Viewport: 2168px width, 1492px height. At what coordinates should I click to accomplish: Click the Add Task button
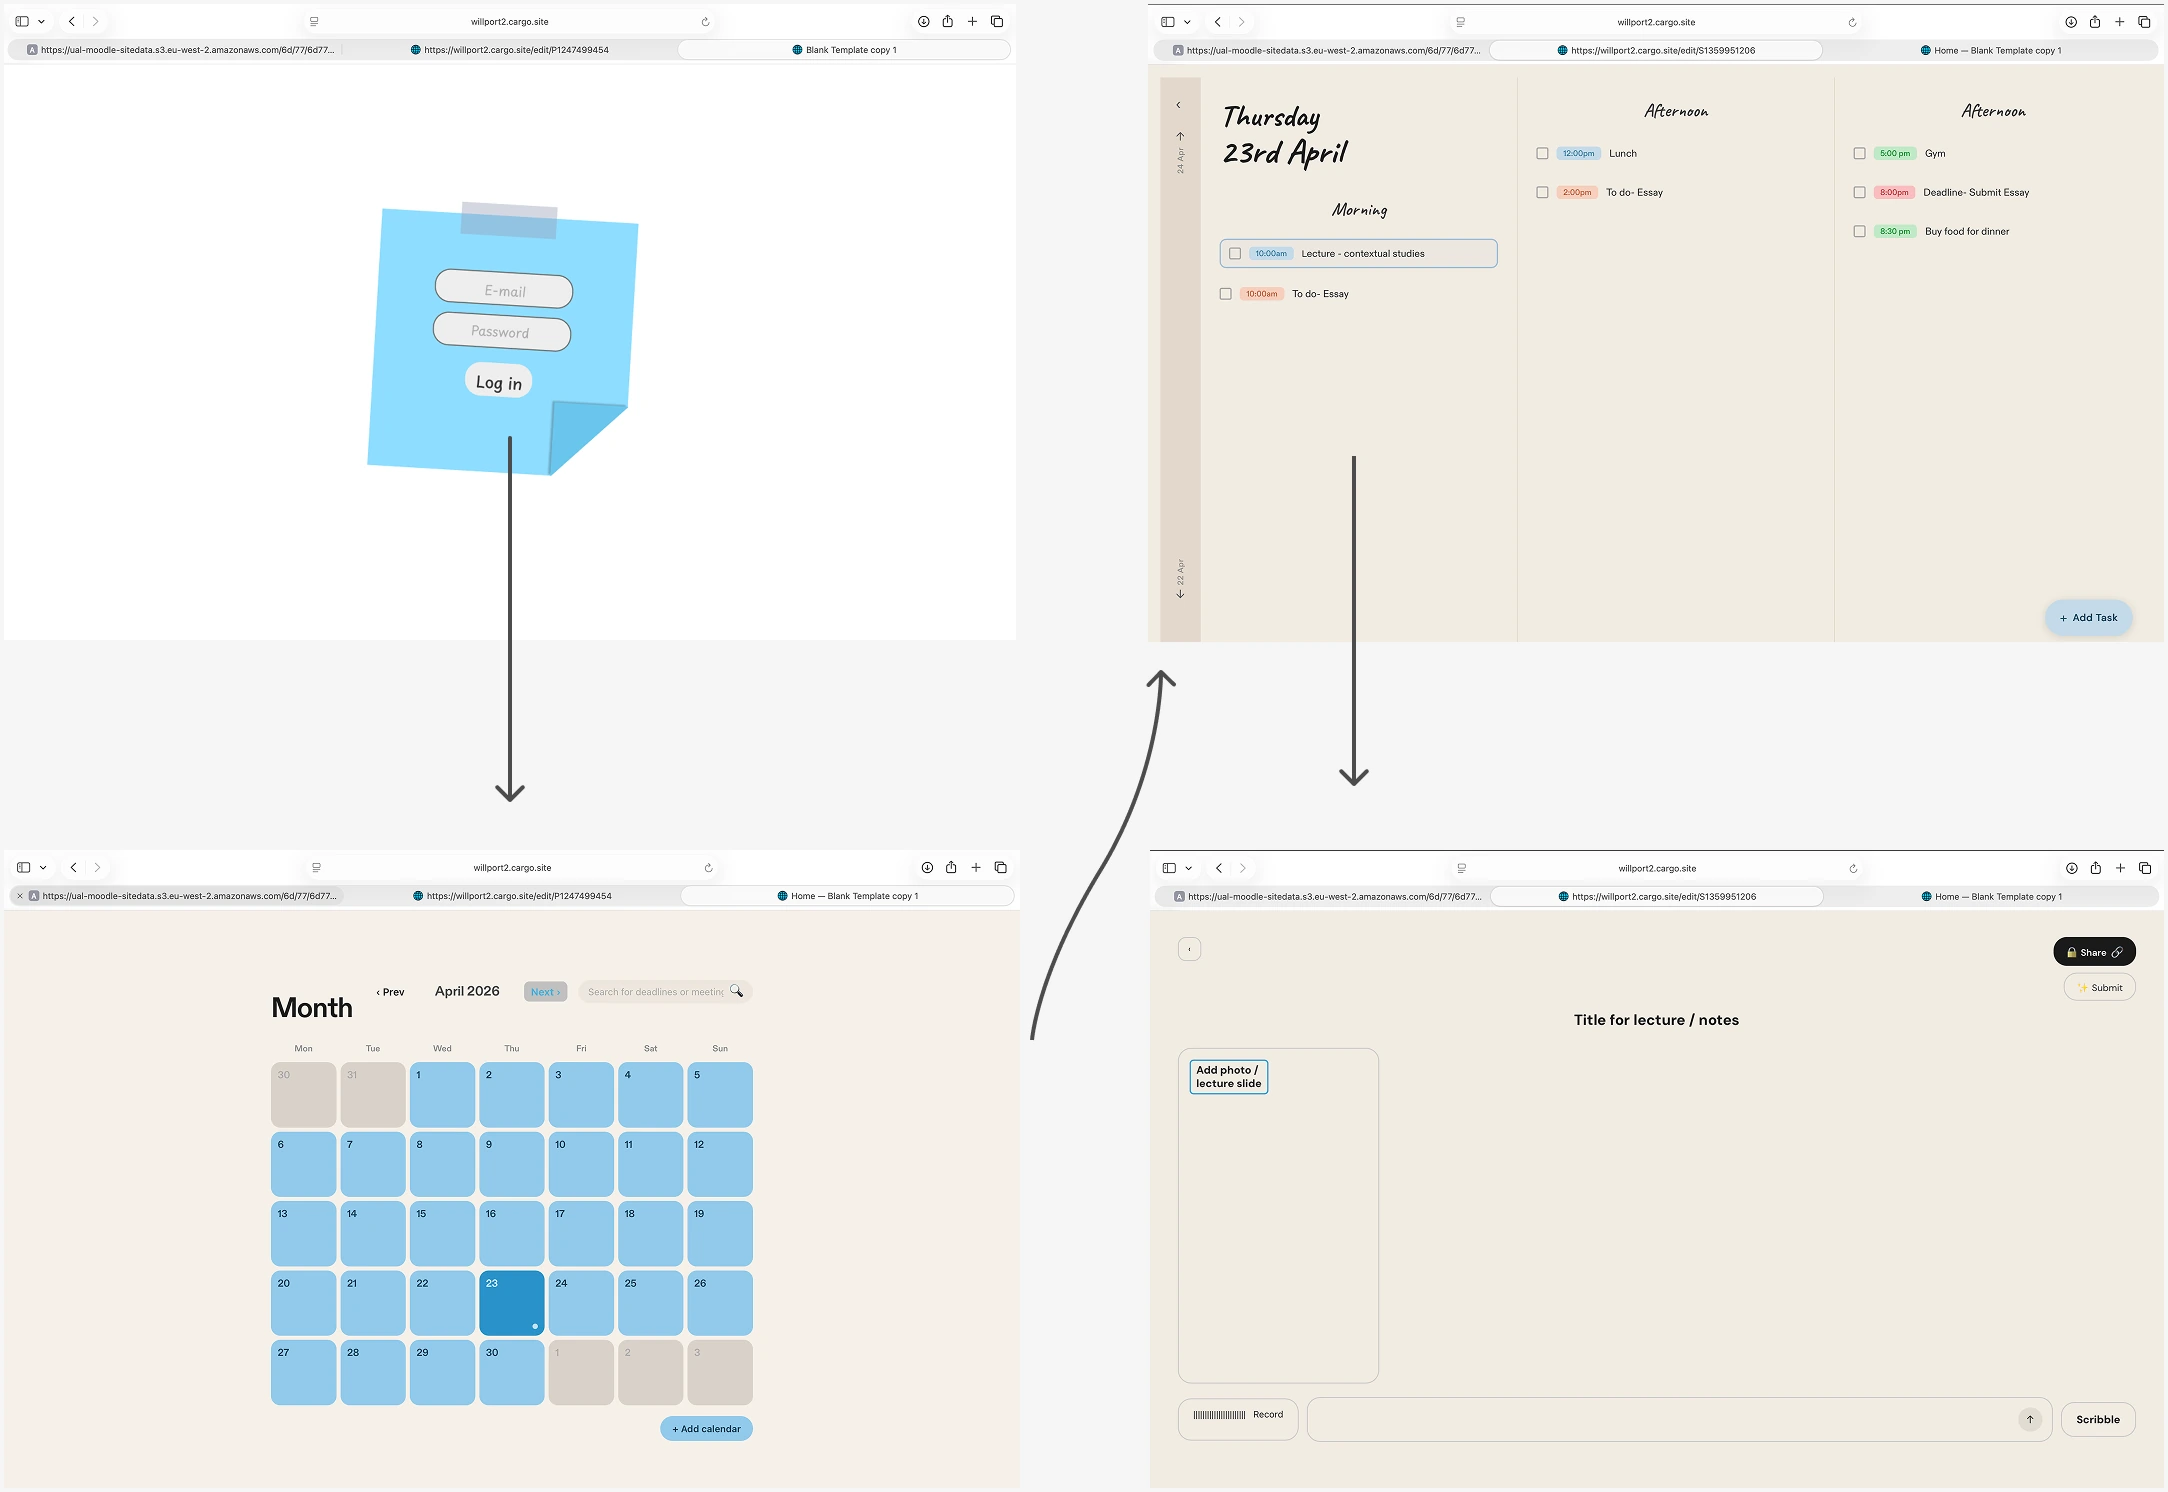pos(2088,618)
